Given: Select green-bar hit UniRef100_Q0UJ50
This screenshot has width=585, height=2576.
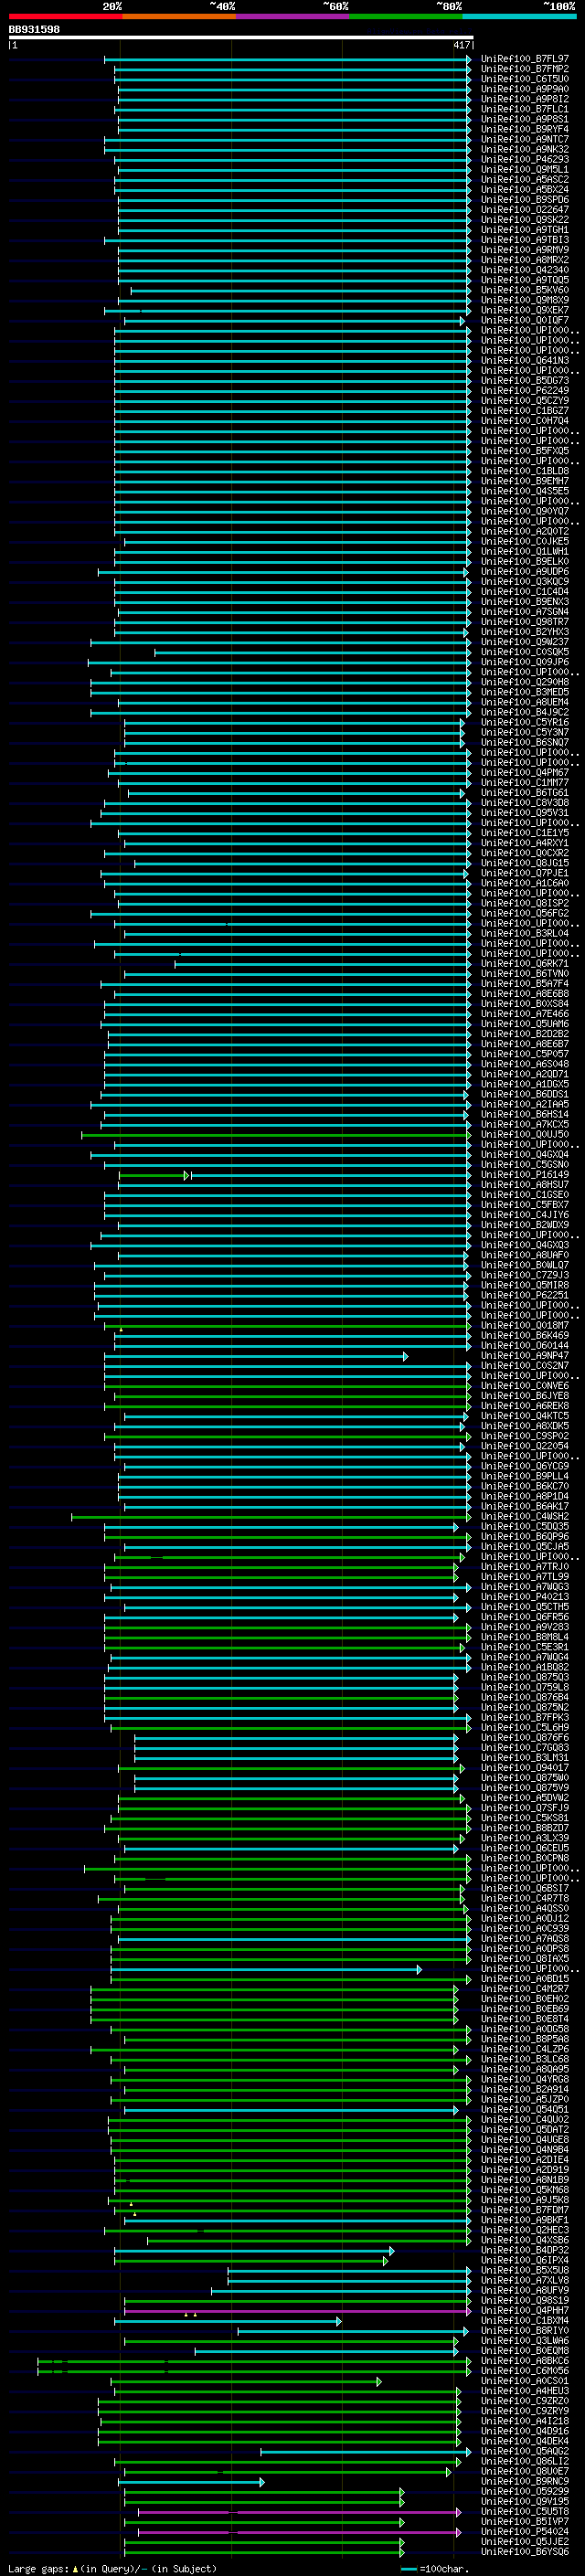Looking at the screenshot, I should pos(524,1134).
